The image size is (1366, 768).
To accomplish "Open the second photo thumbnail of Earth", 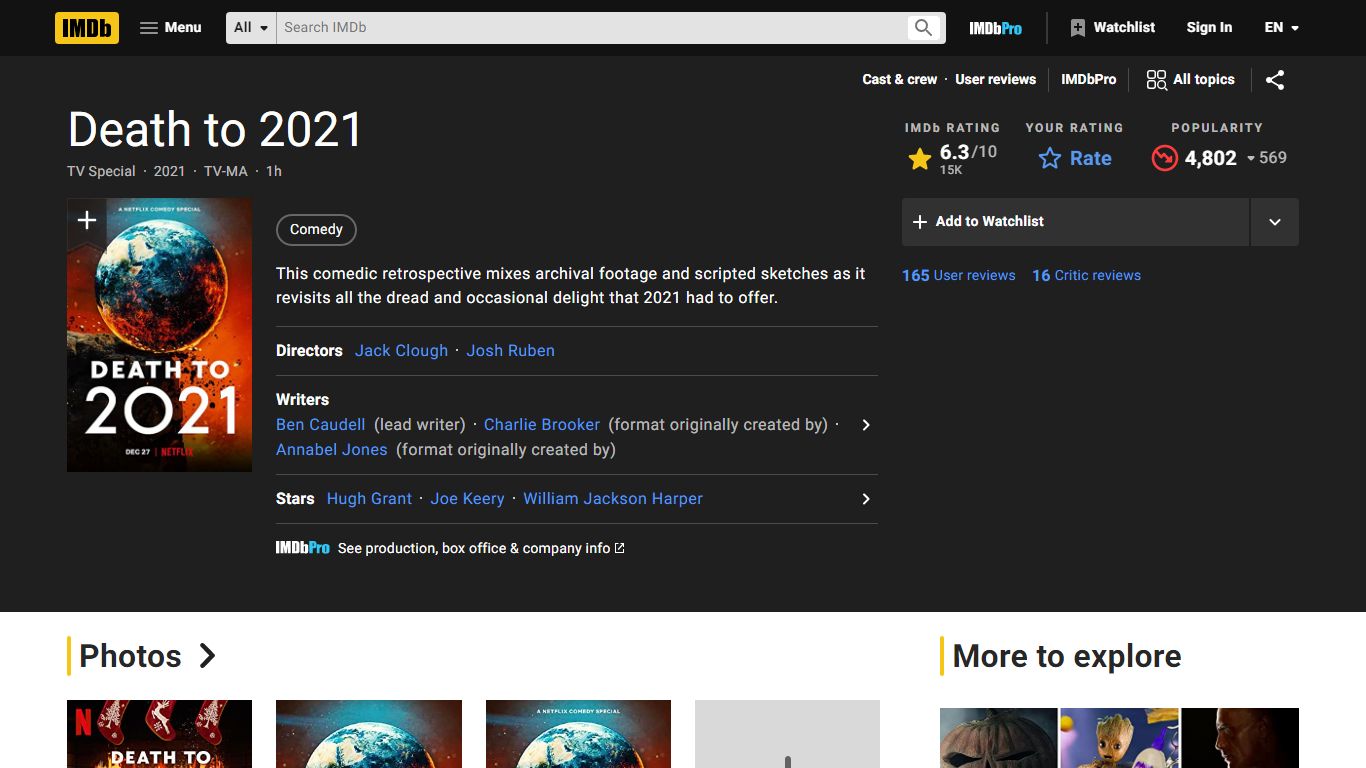I will tap(369, 734).
